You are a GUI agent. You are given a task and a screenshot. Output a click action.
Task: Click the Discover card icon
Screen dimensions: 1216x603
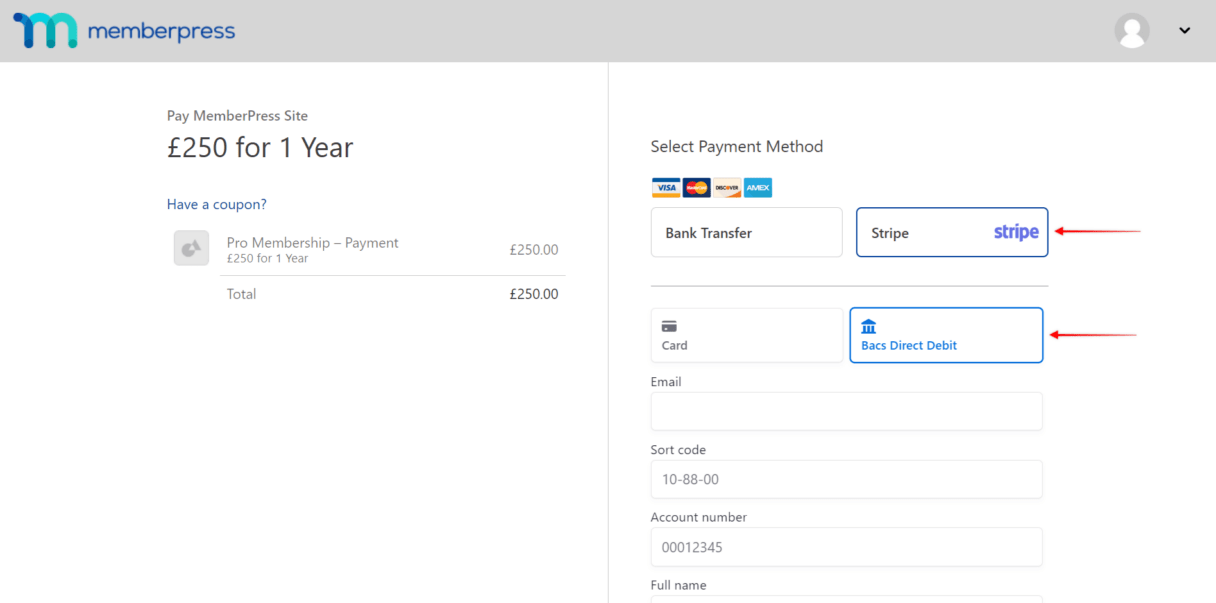[727, 188]
